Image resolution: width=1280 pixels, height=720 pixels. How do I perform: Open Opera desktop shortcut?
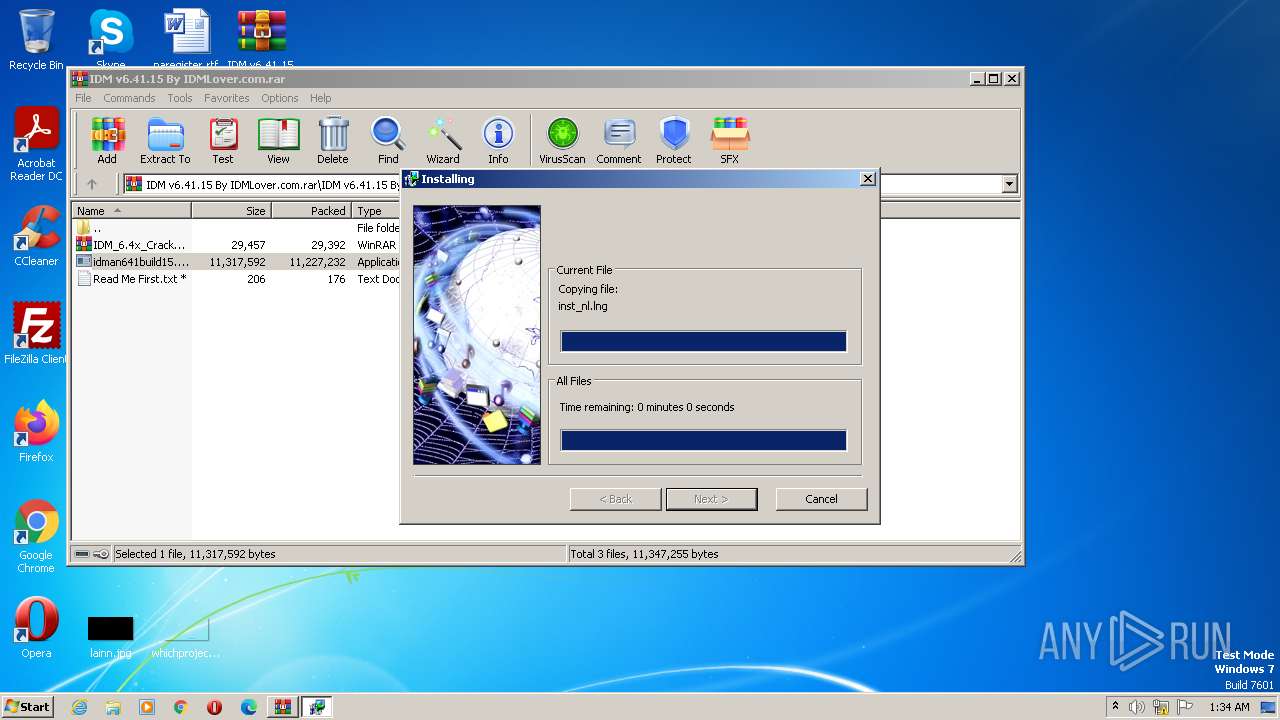tap(36, 629)
